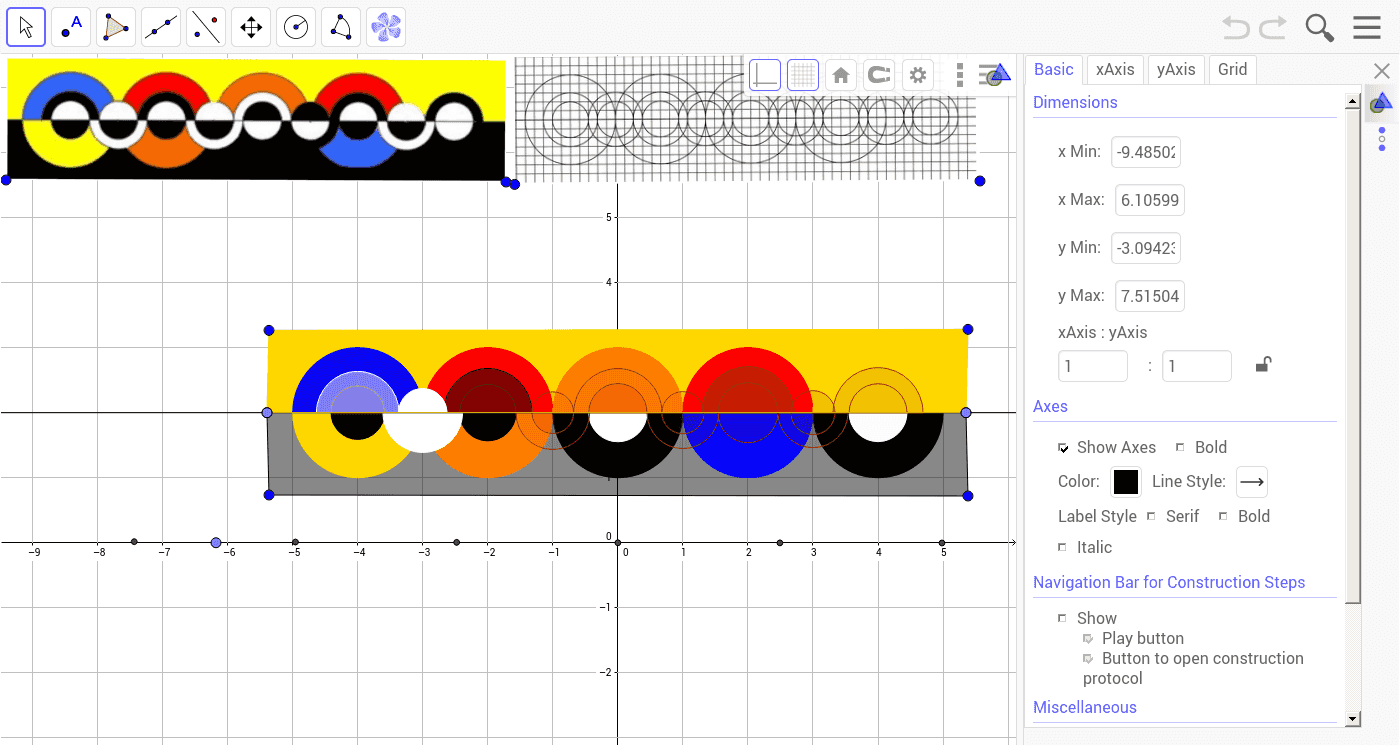Toggle navigation bar Show checkbox
Image resolution: width=1400 pixels, height=750 pixels.
point(1062,618)
